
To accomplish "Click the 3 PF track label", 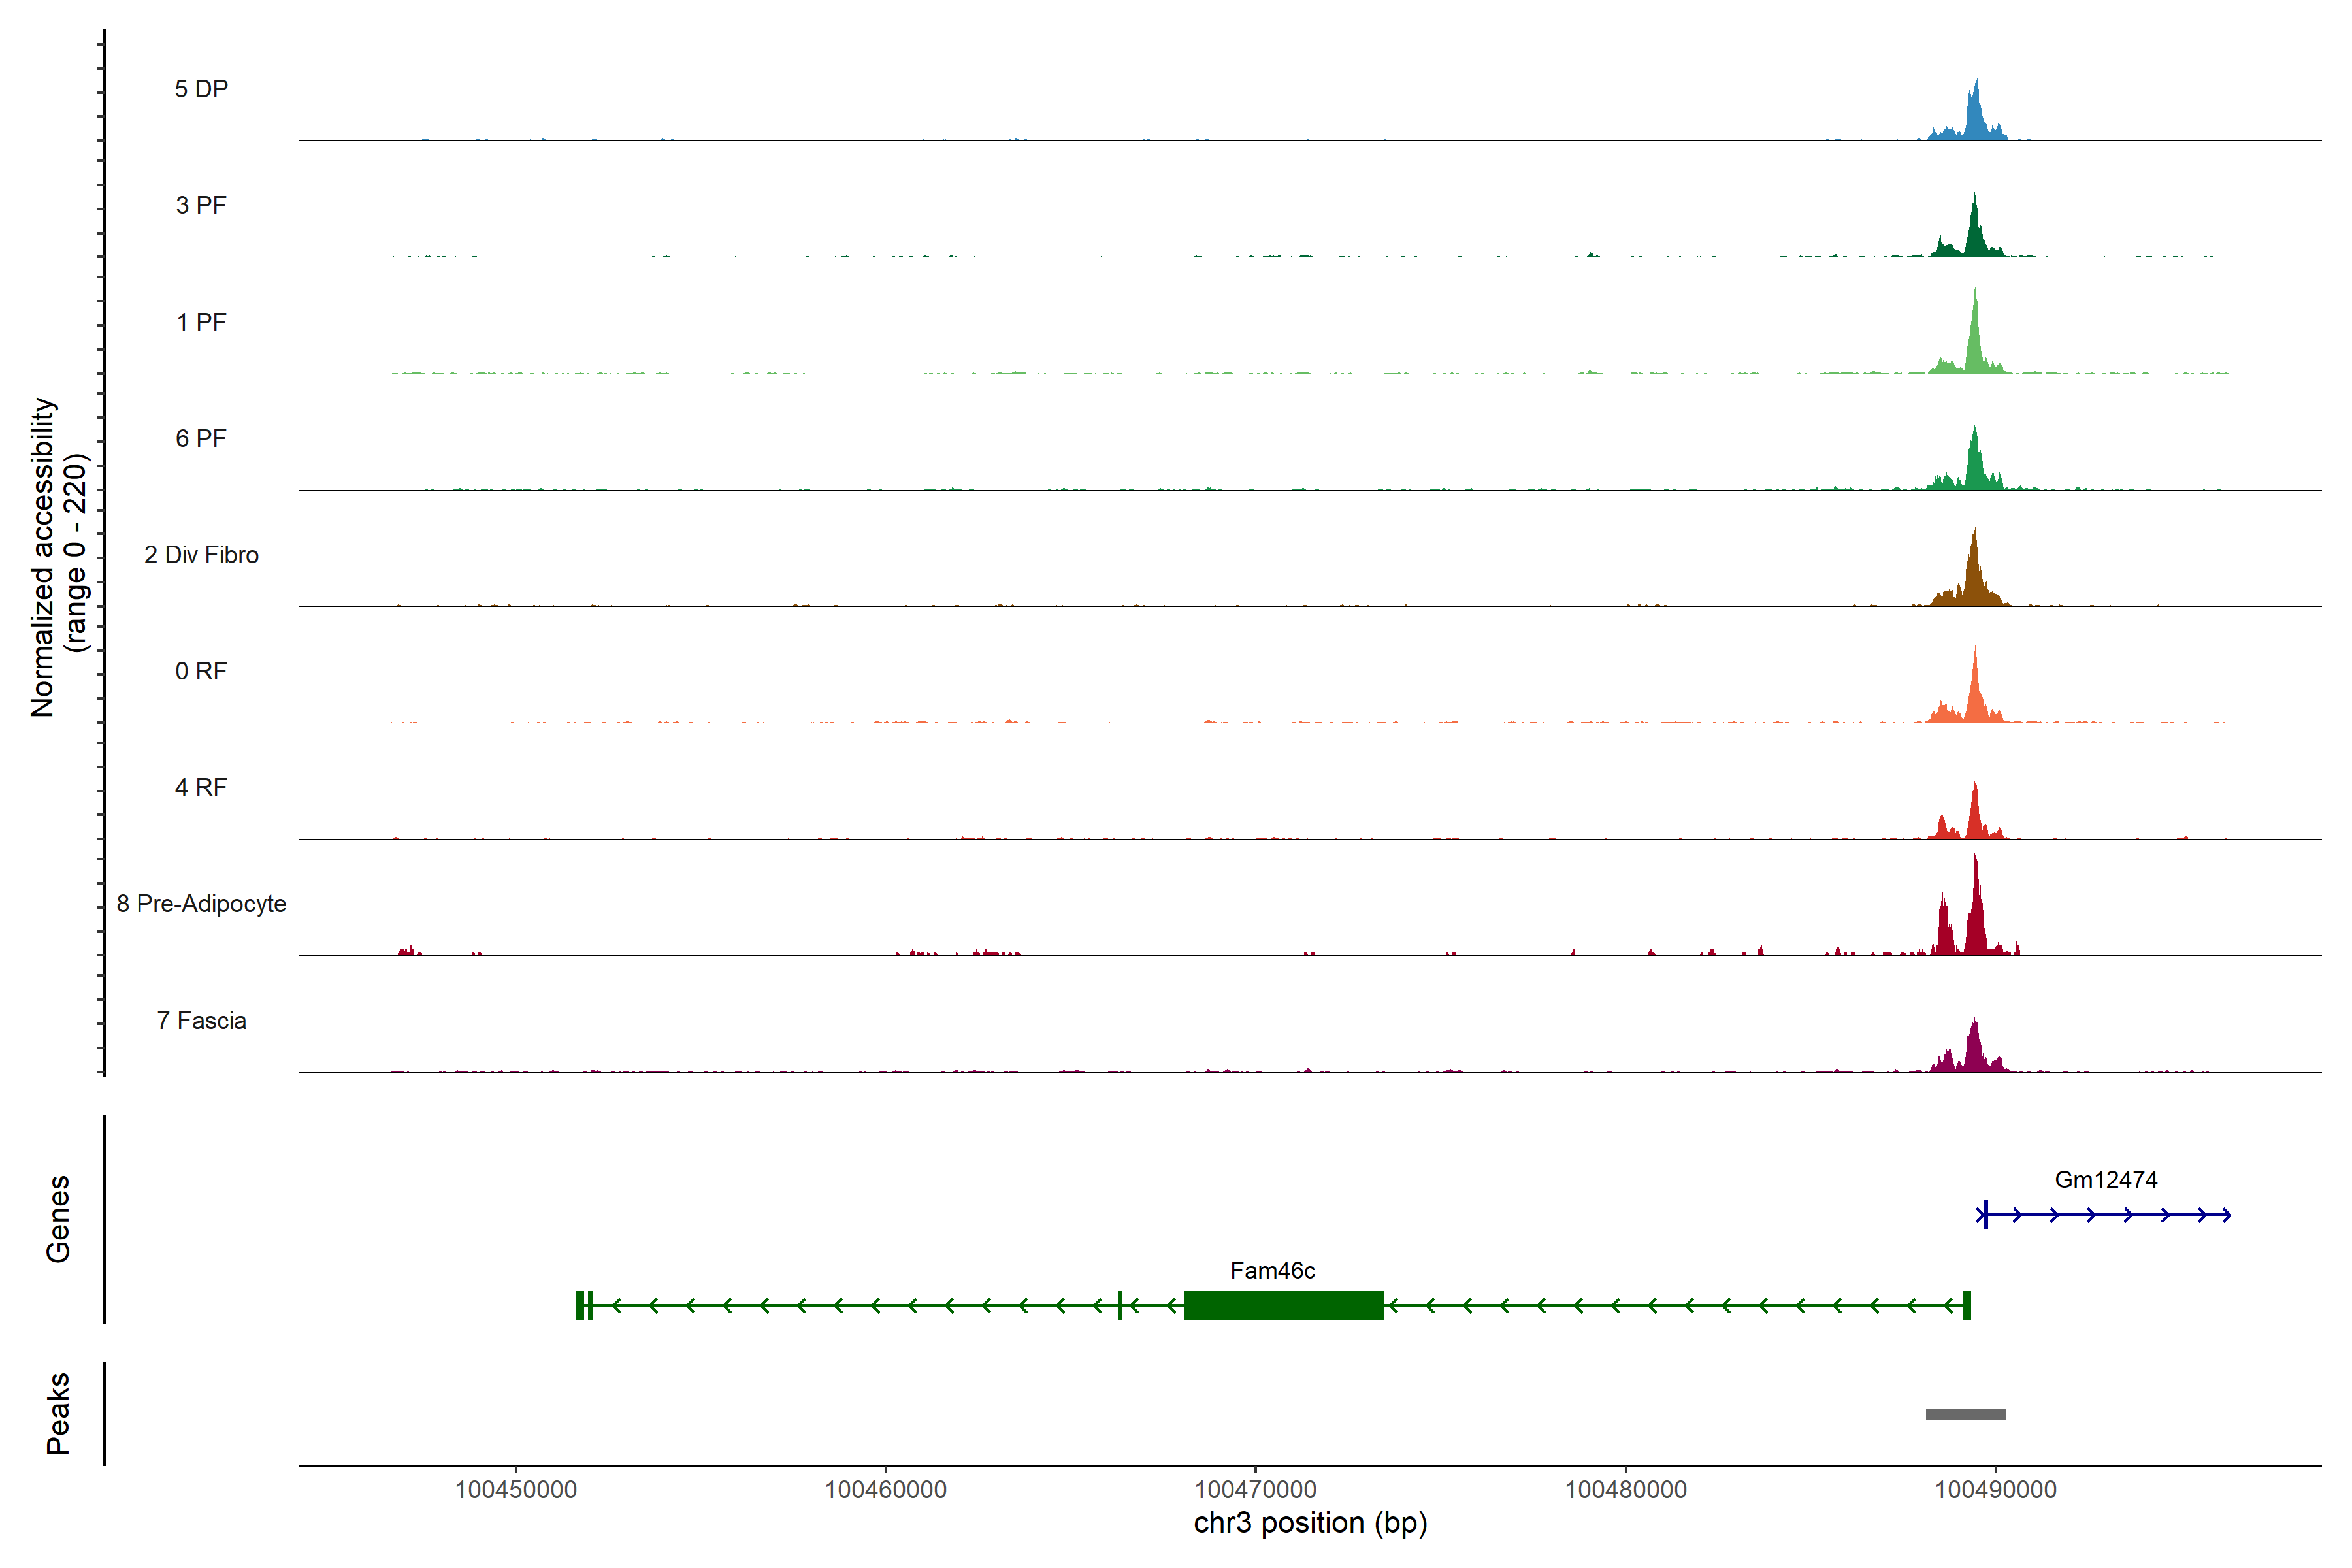I will 201,205.
